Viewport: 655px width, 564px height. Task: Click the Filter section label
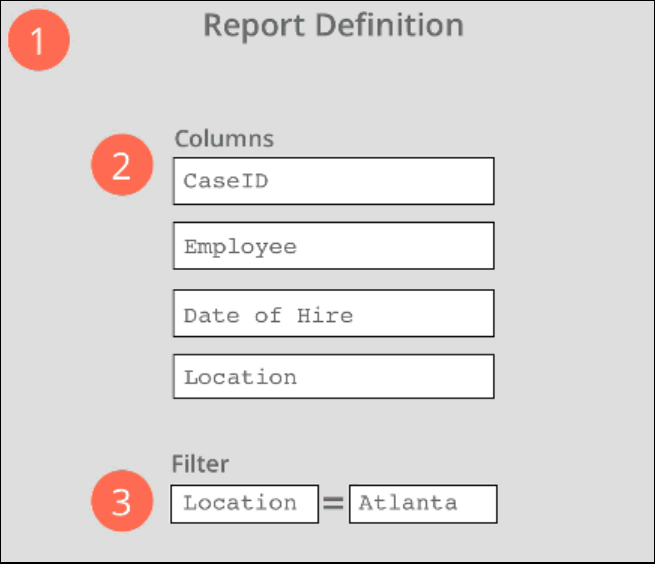(x=200, y=464)
